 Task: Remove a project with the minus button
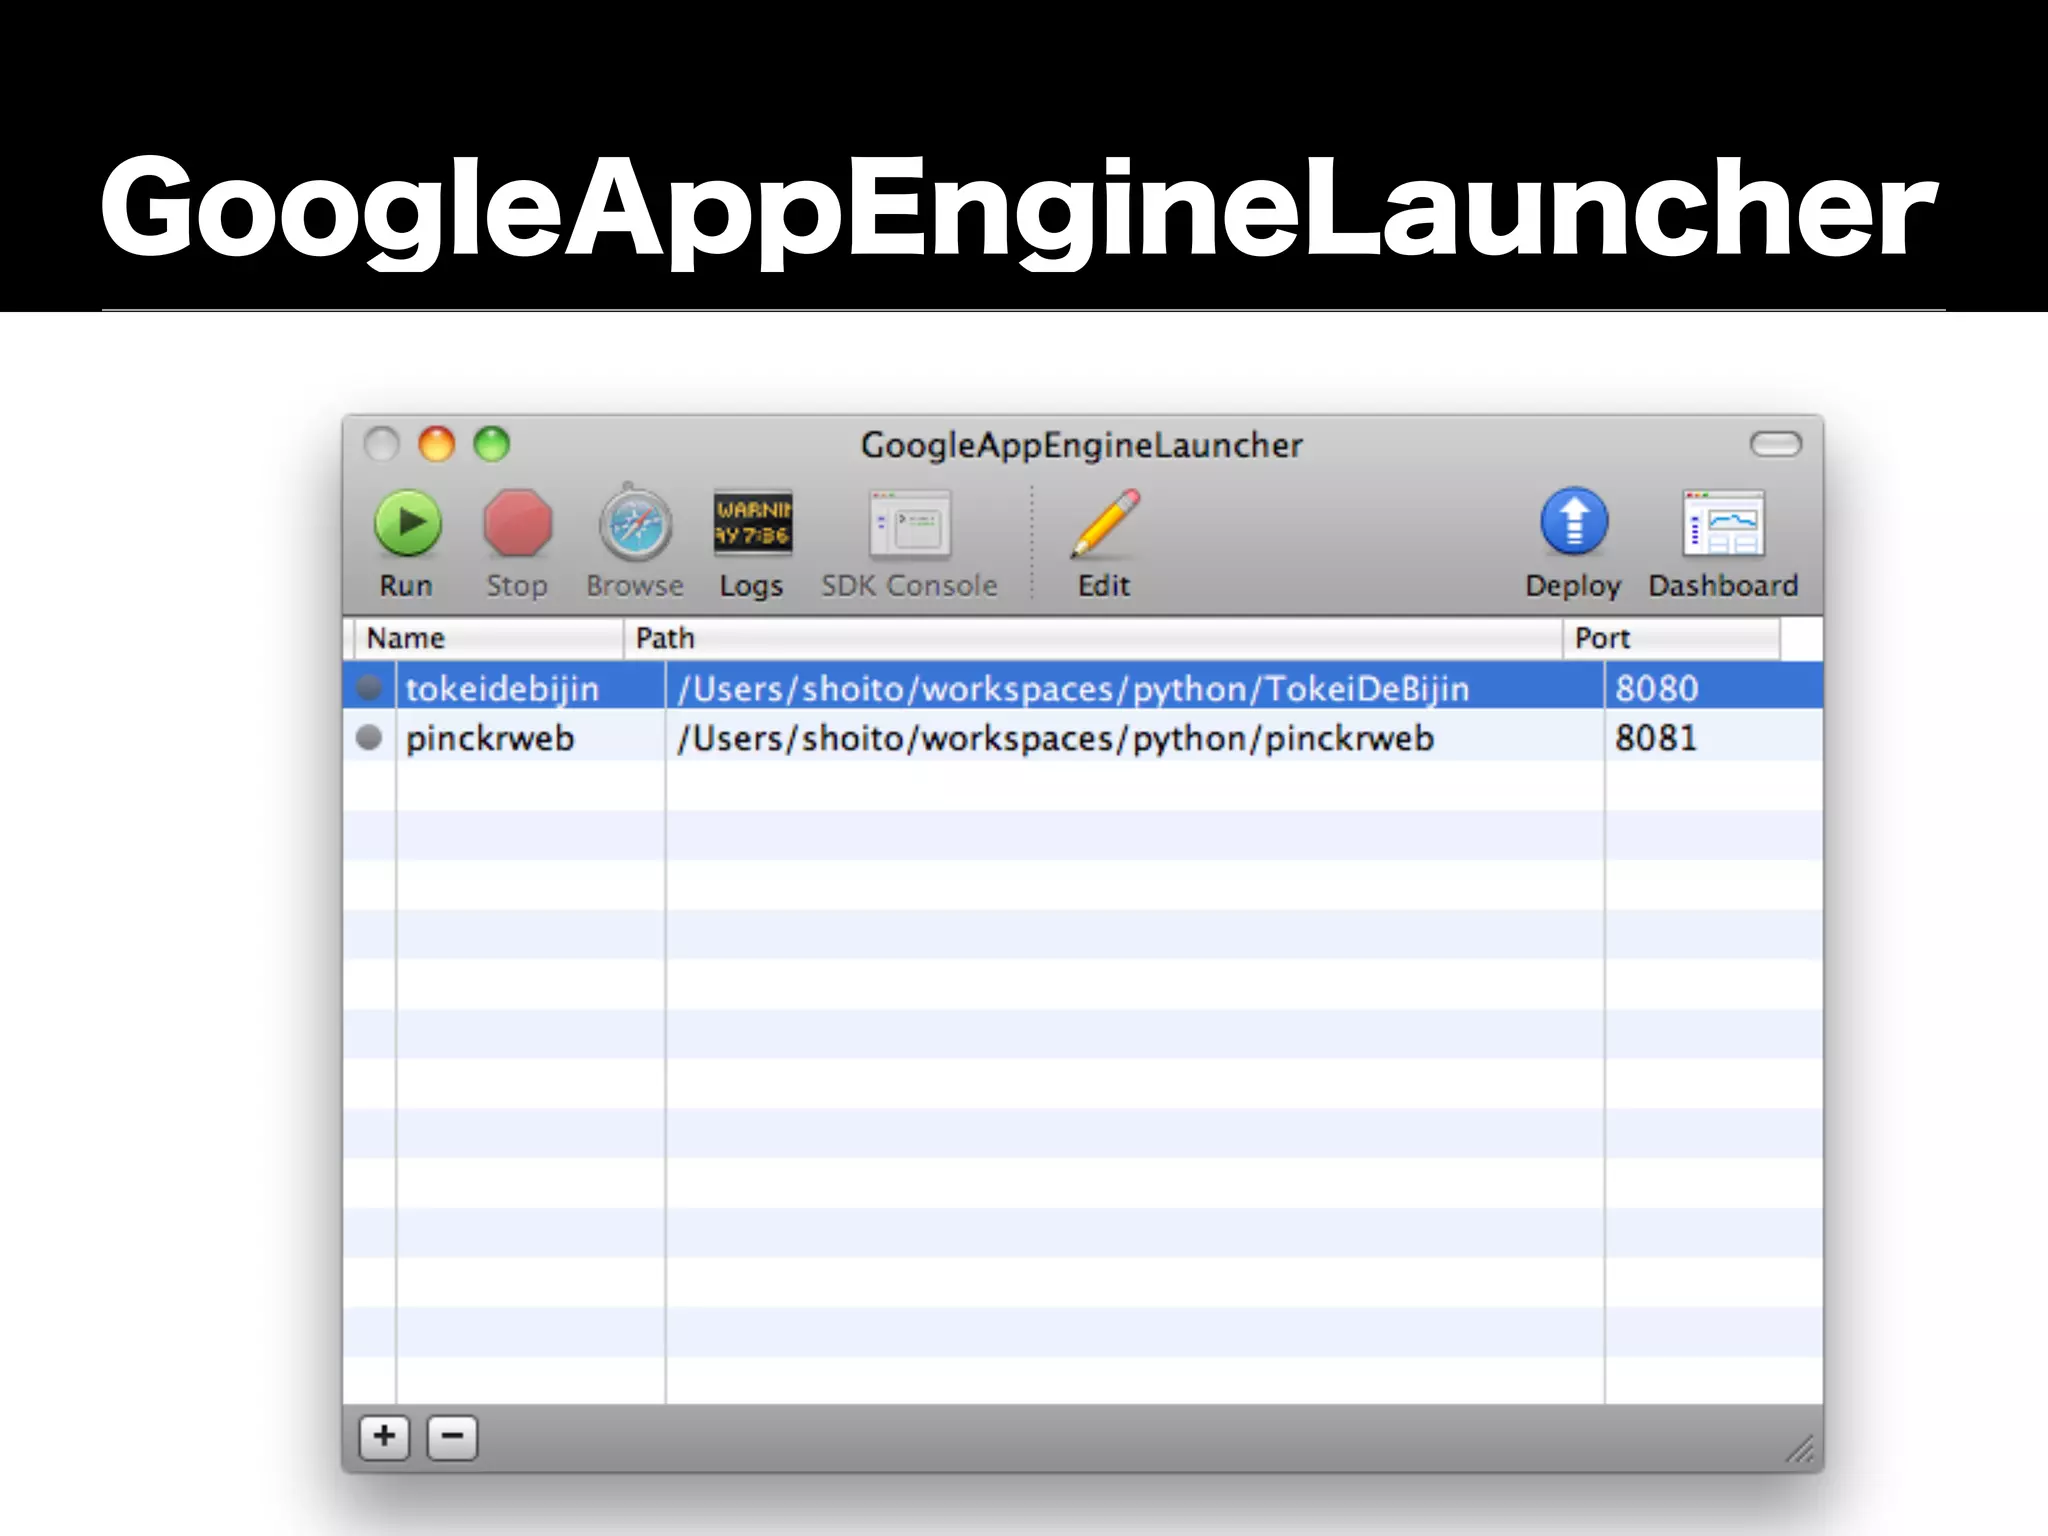452,1438
